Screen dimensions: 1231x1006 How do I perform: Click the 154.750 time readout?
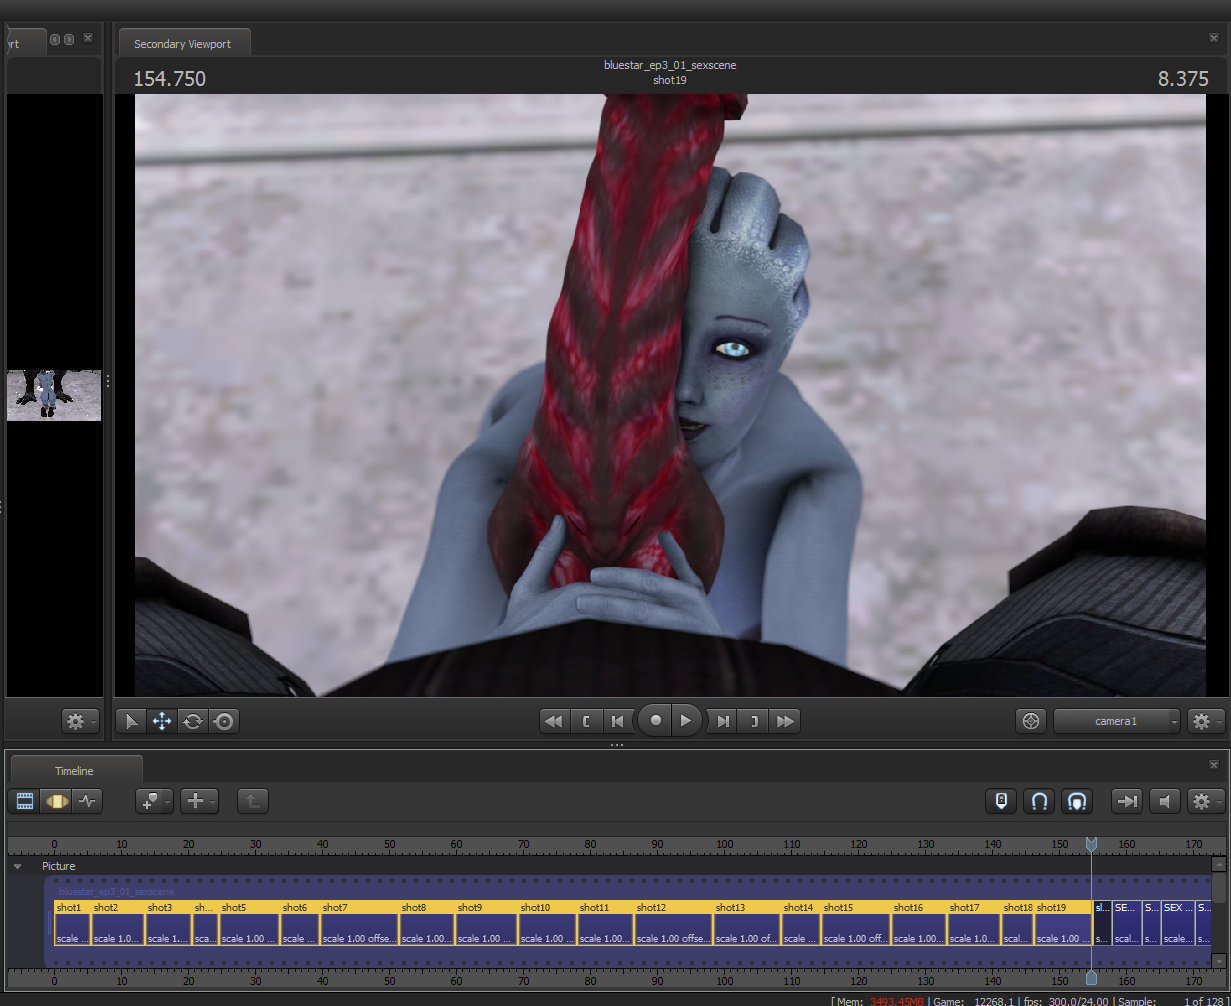[x=170, y=78]
